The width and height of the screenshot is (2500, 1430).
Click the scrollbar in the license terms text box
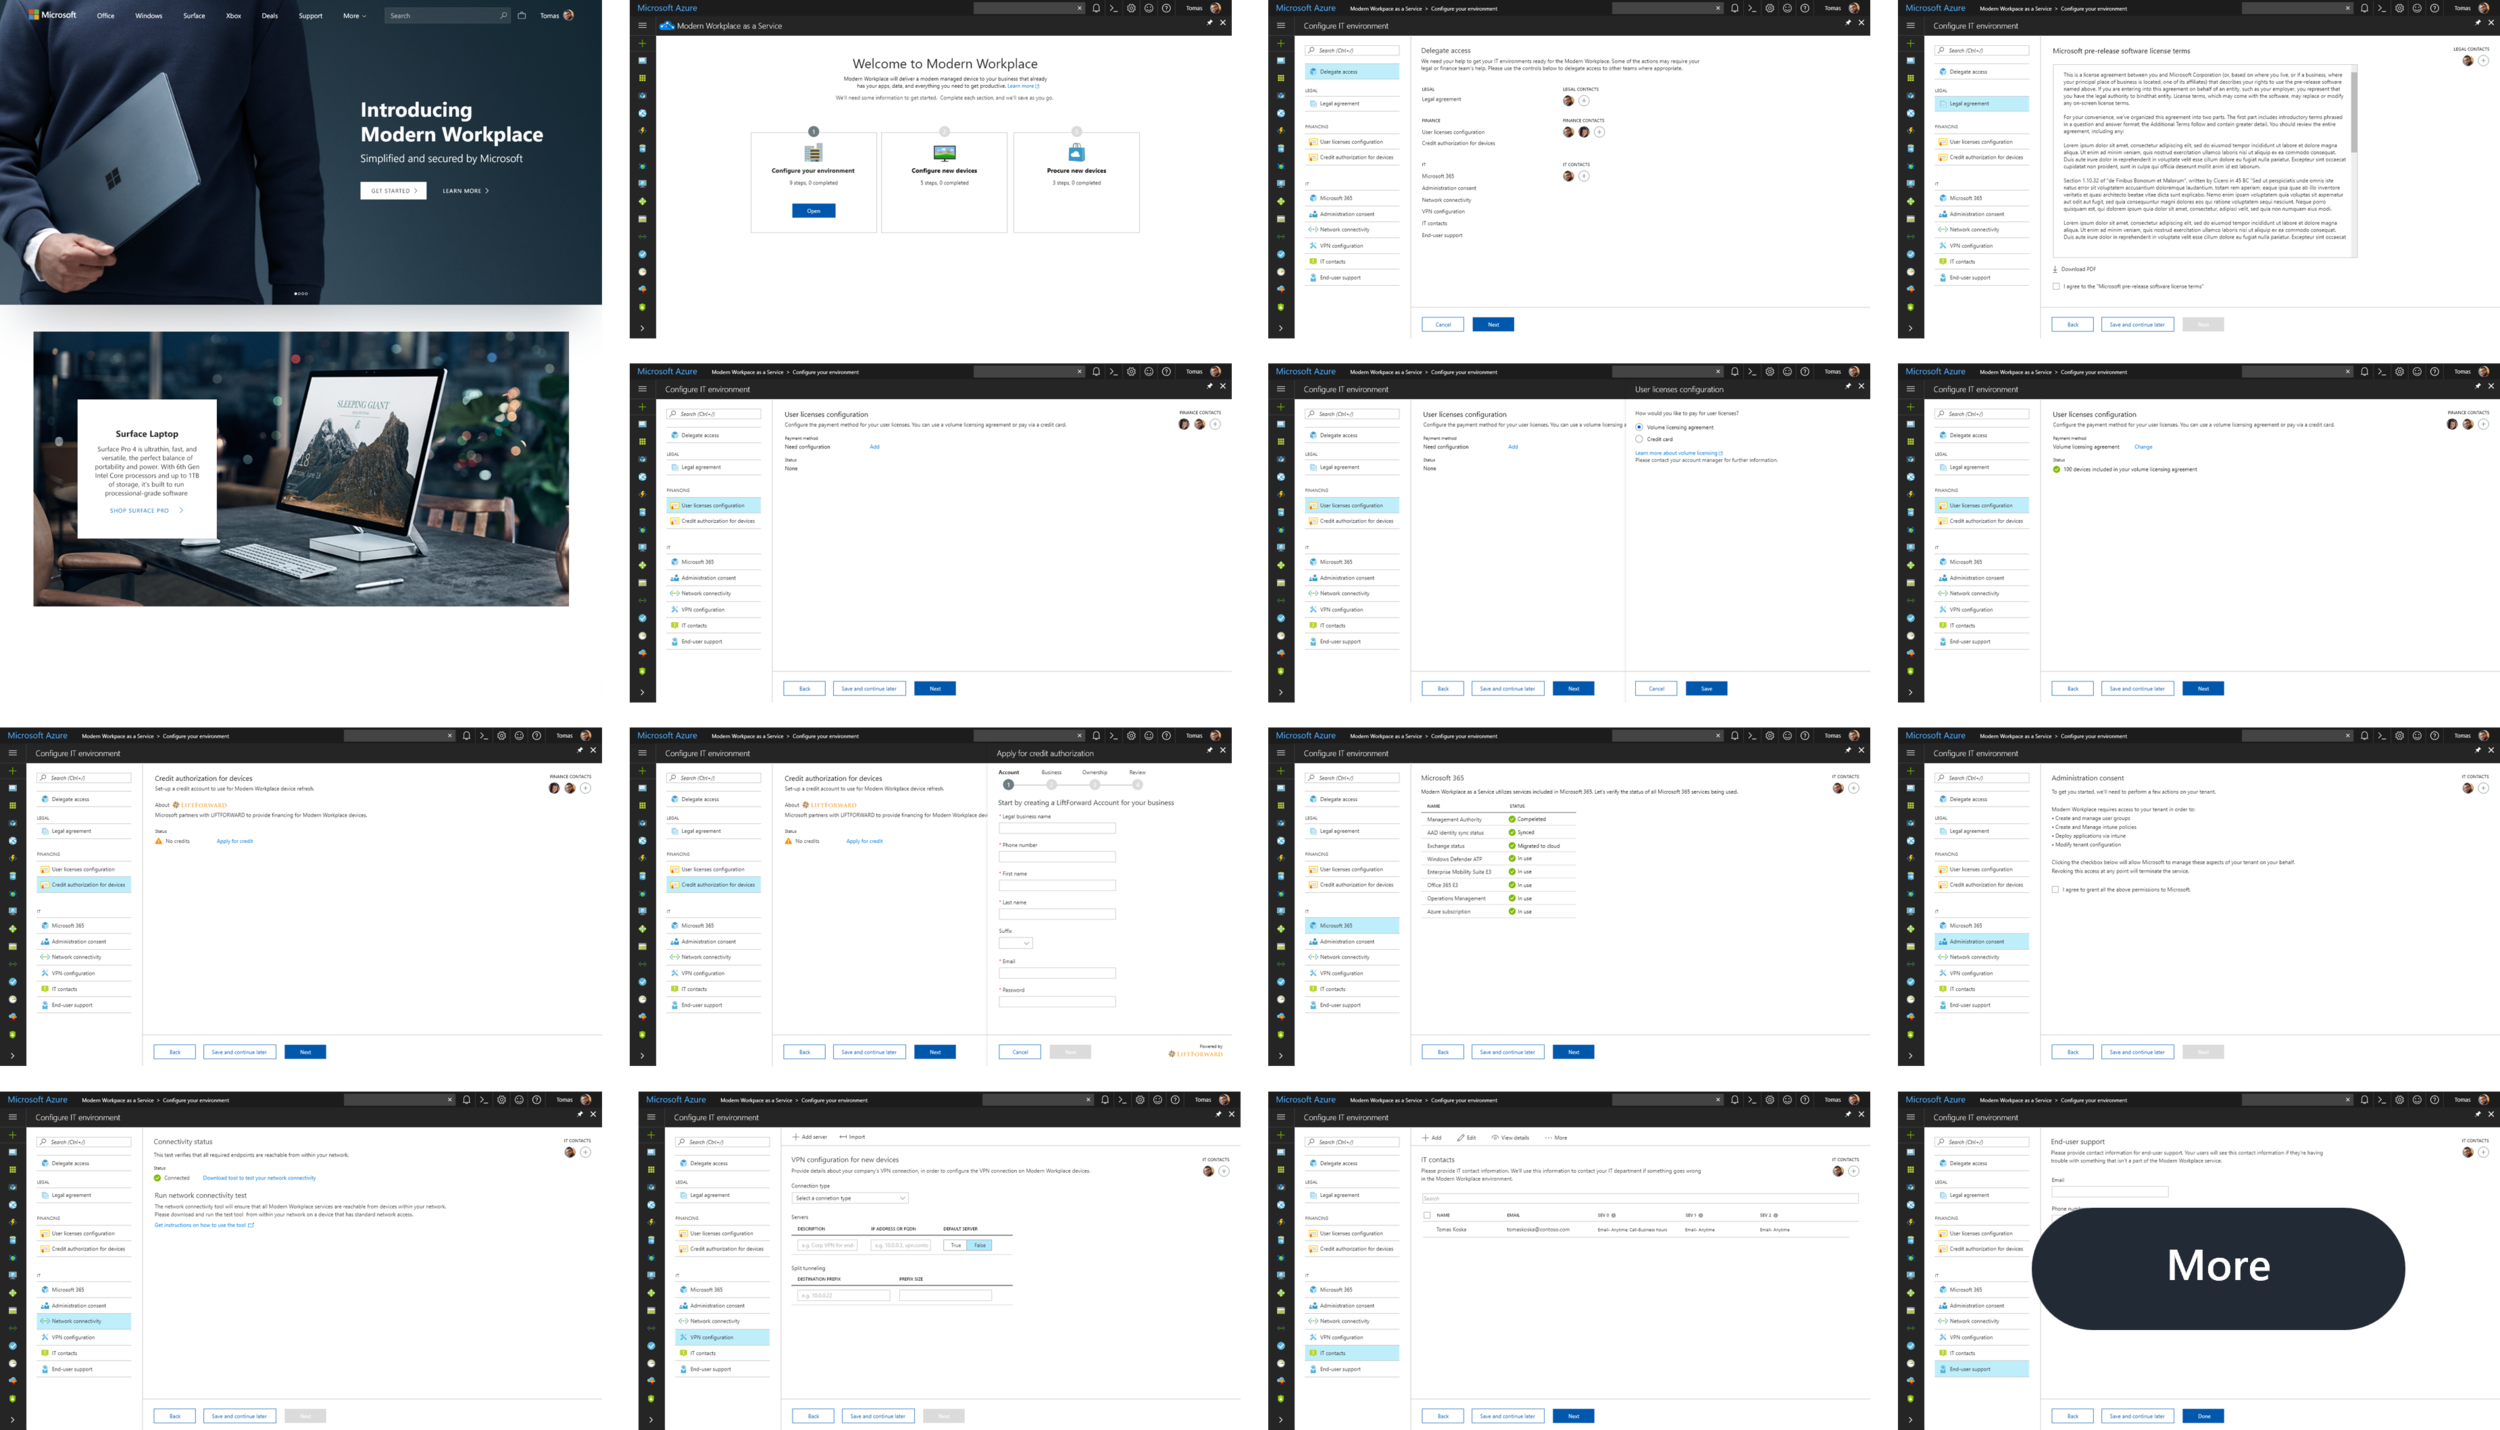(x=2354, y=110)
